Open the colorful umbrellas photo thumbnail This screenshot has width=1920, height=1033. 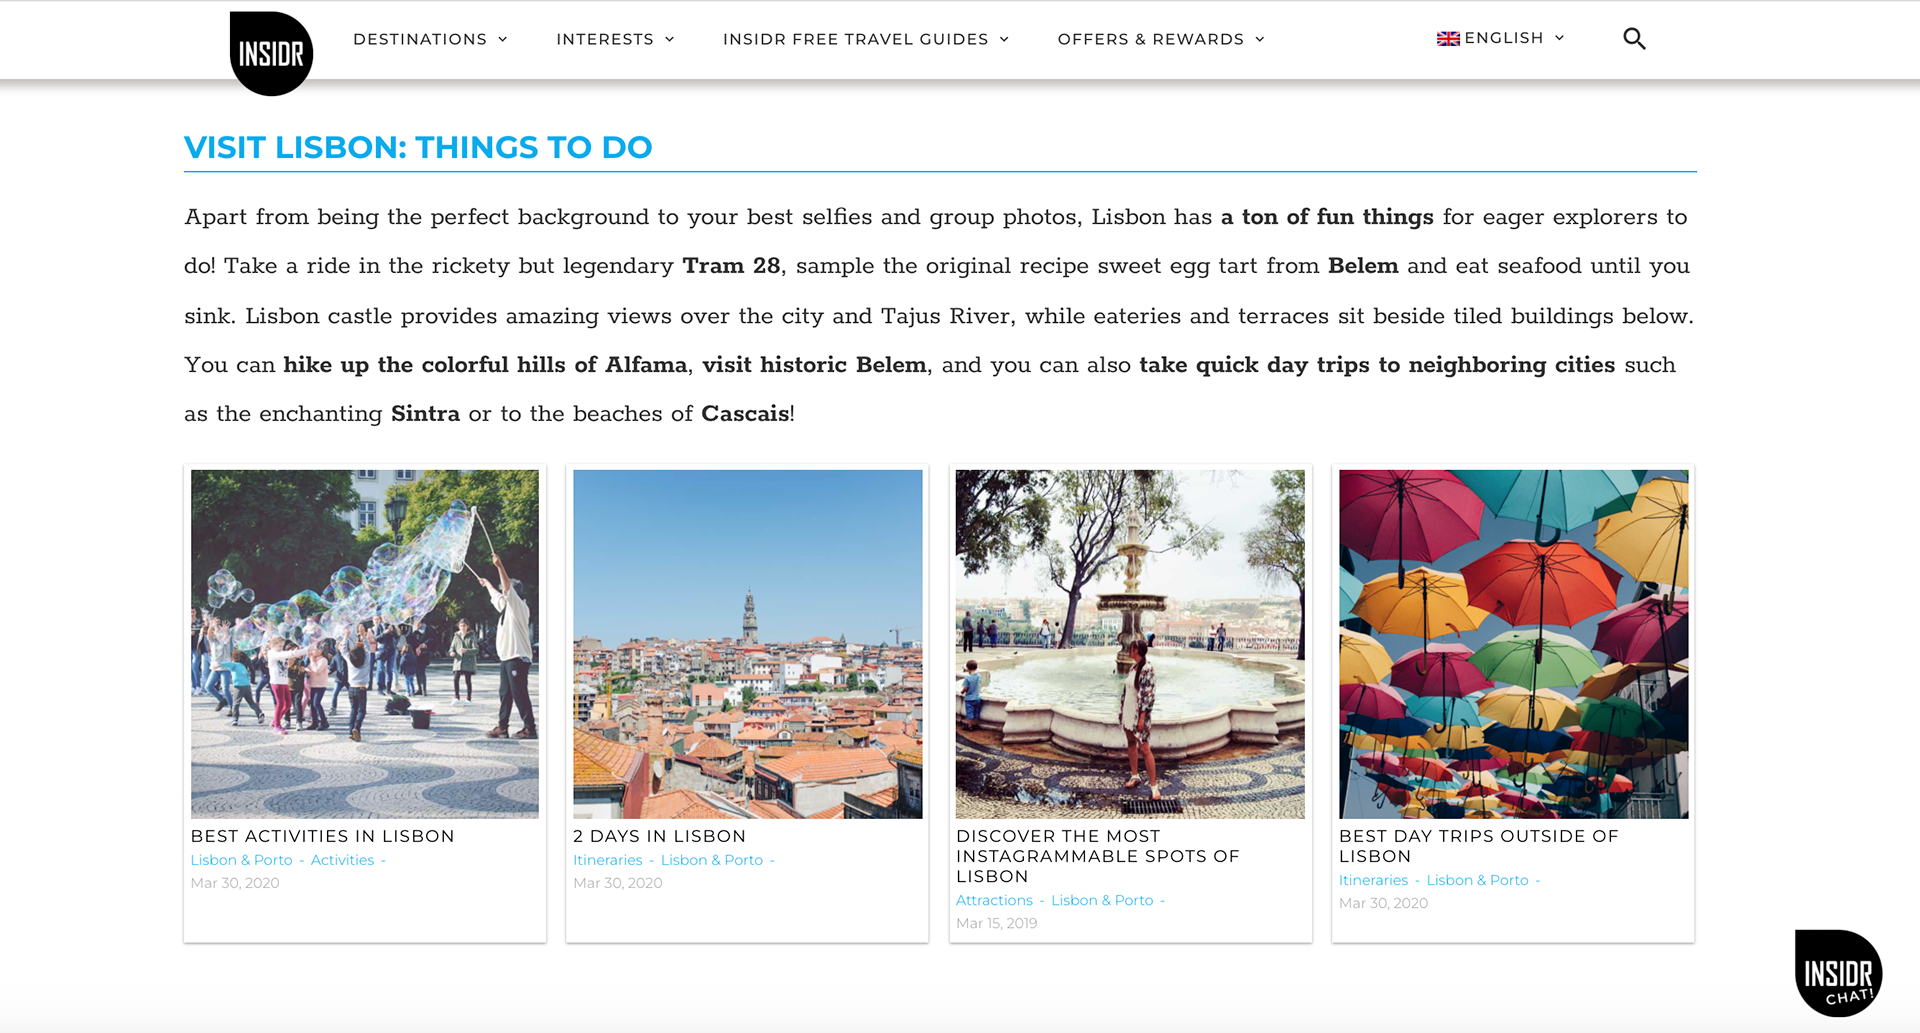1514,644
